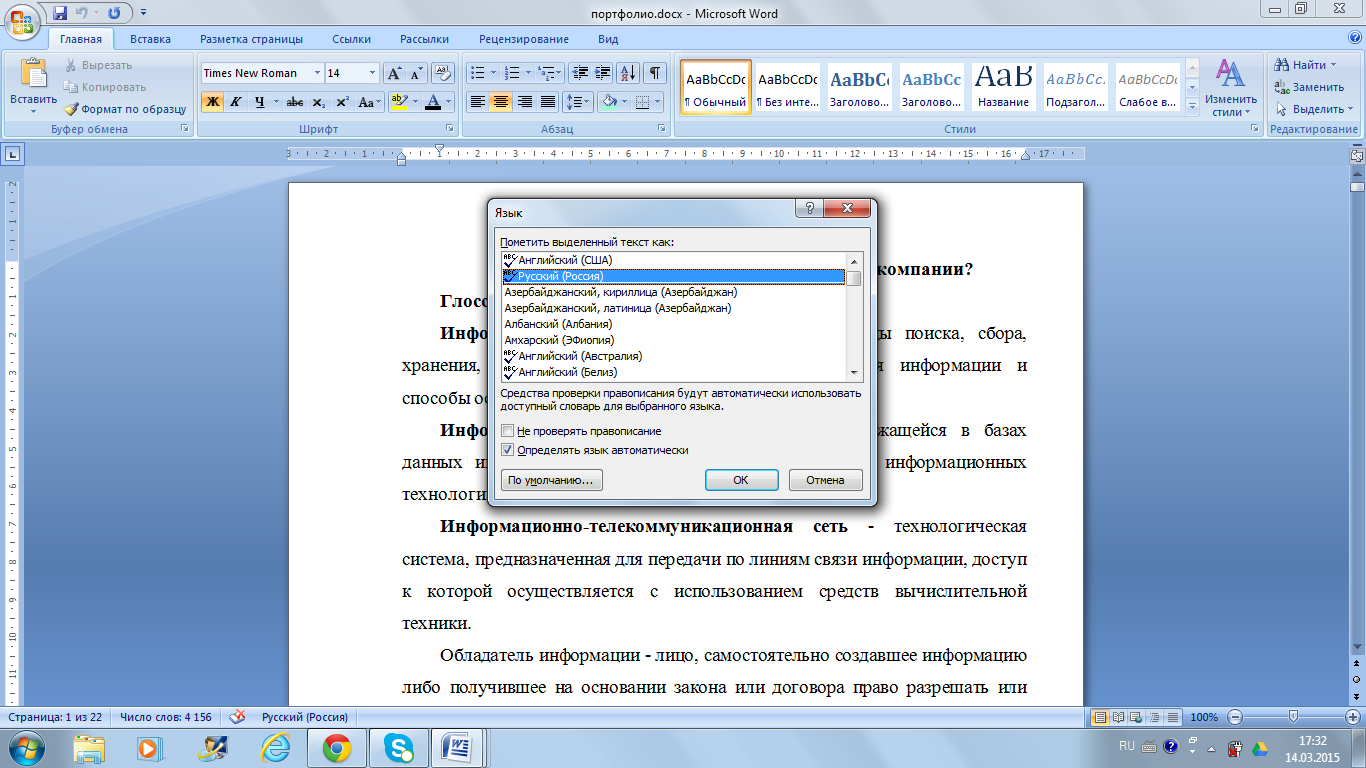
Task: Click the Copy (Копировать) command
Action: click(x=105, y=87)
